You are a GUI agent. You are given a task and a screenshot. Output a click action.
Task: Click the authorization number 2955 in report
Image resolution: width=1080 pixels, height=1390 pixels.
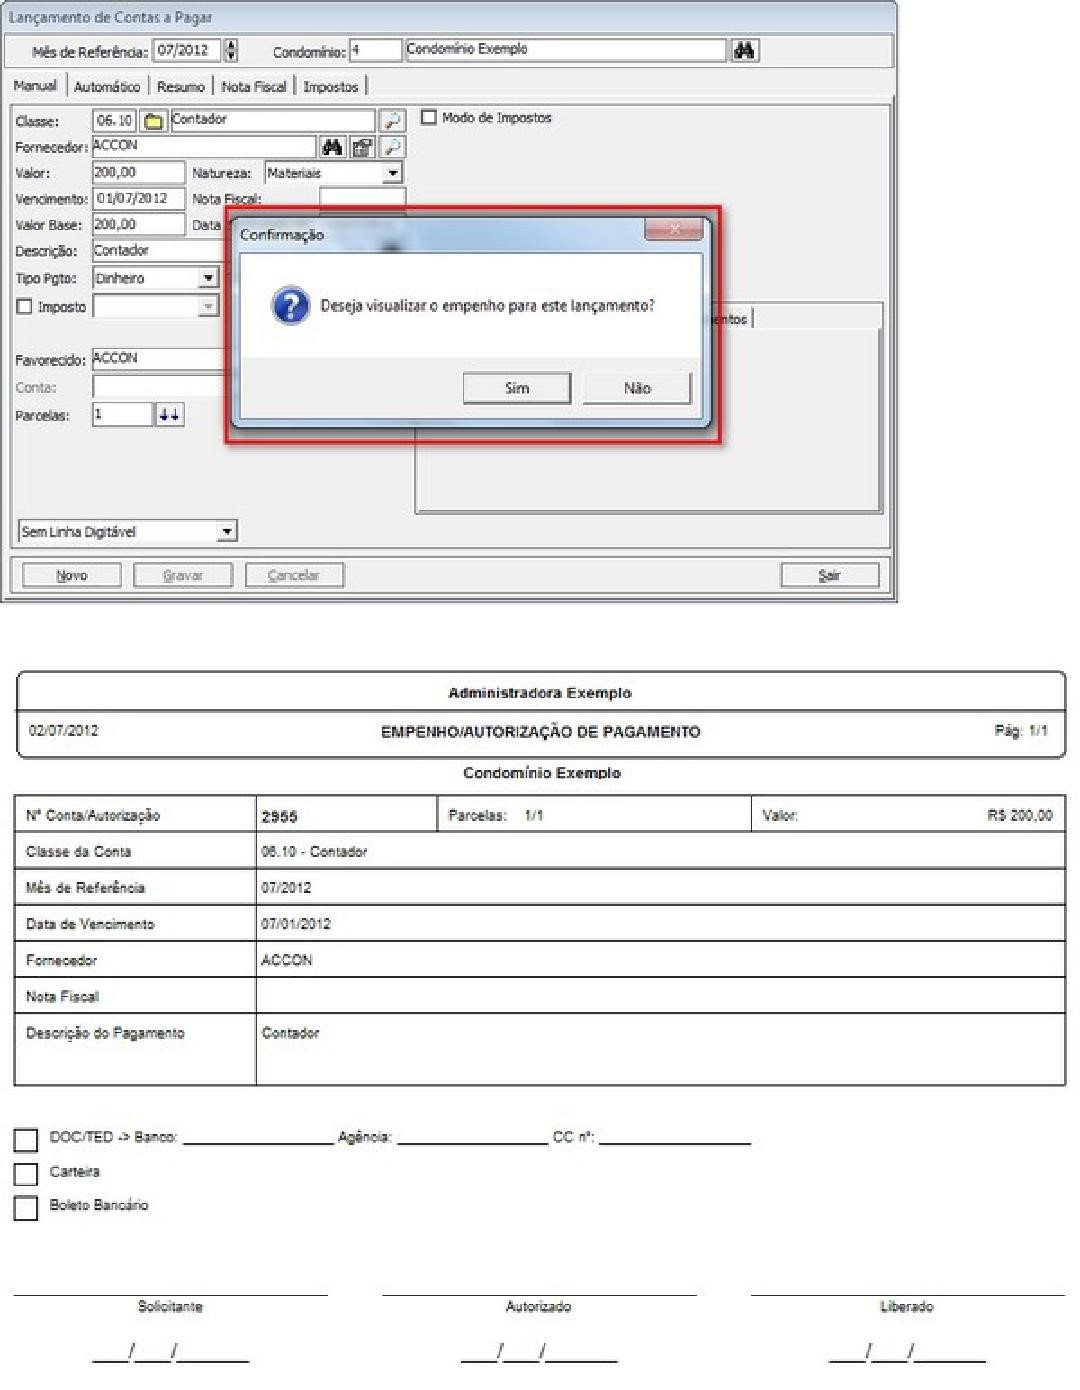pos(280,817)
